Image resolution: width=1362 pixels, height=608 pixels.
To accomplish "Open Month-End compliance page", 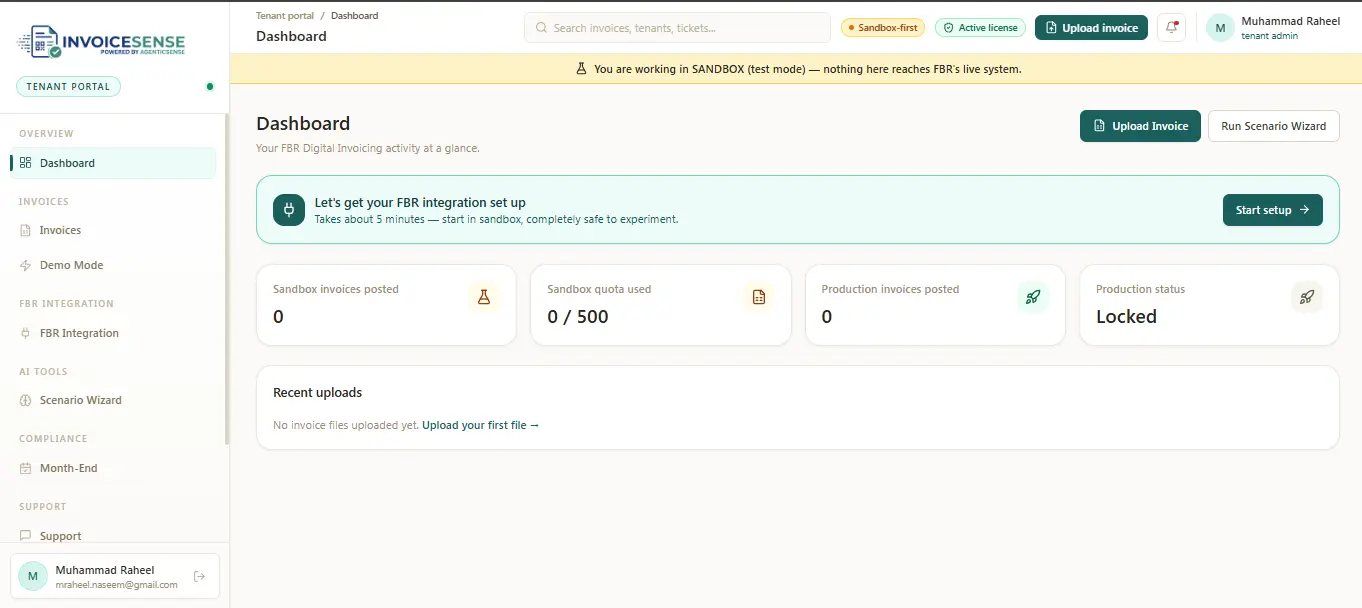I will [x=113, y=468].
